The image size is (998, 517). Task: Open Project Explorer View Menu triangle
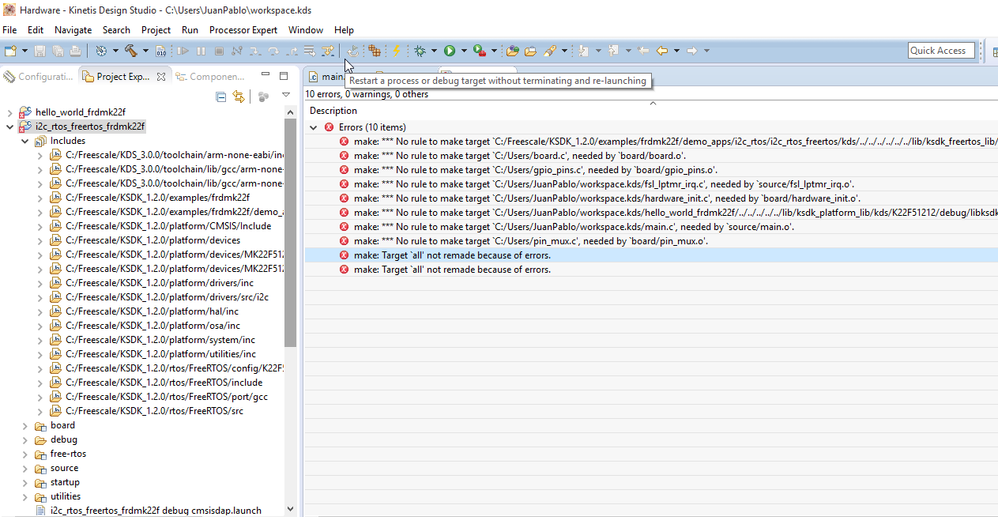pos(286,96)
